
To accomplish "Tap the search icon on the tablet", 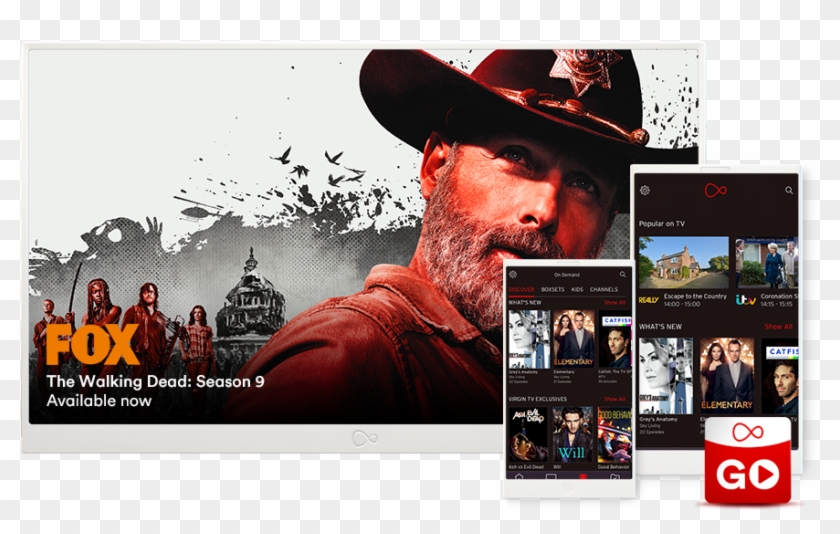I will [x=789, y=190].
